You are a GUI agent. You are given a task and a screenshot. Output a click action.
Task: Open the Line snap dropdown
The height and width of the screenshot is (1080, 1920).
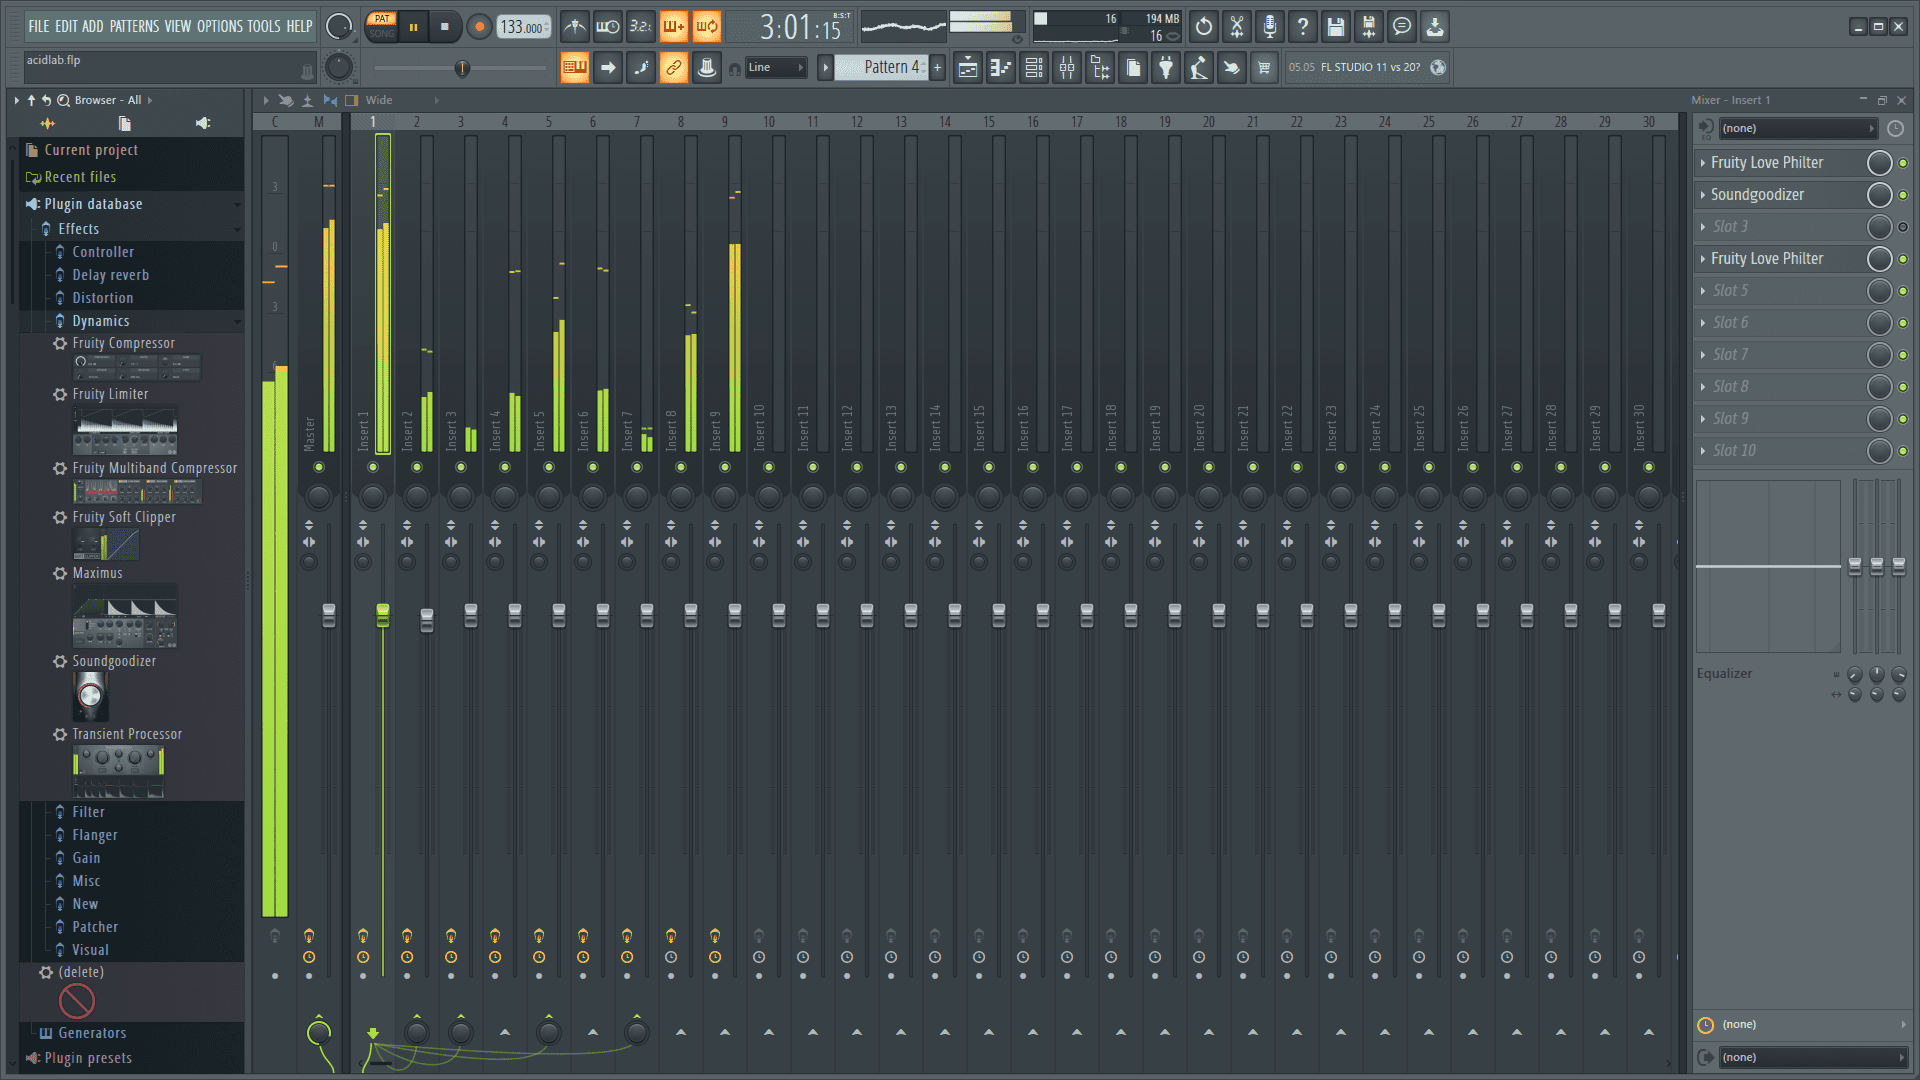[776, 68]
